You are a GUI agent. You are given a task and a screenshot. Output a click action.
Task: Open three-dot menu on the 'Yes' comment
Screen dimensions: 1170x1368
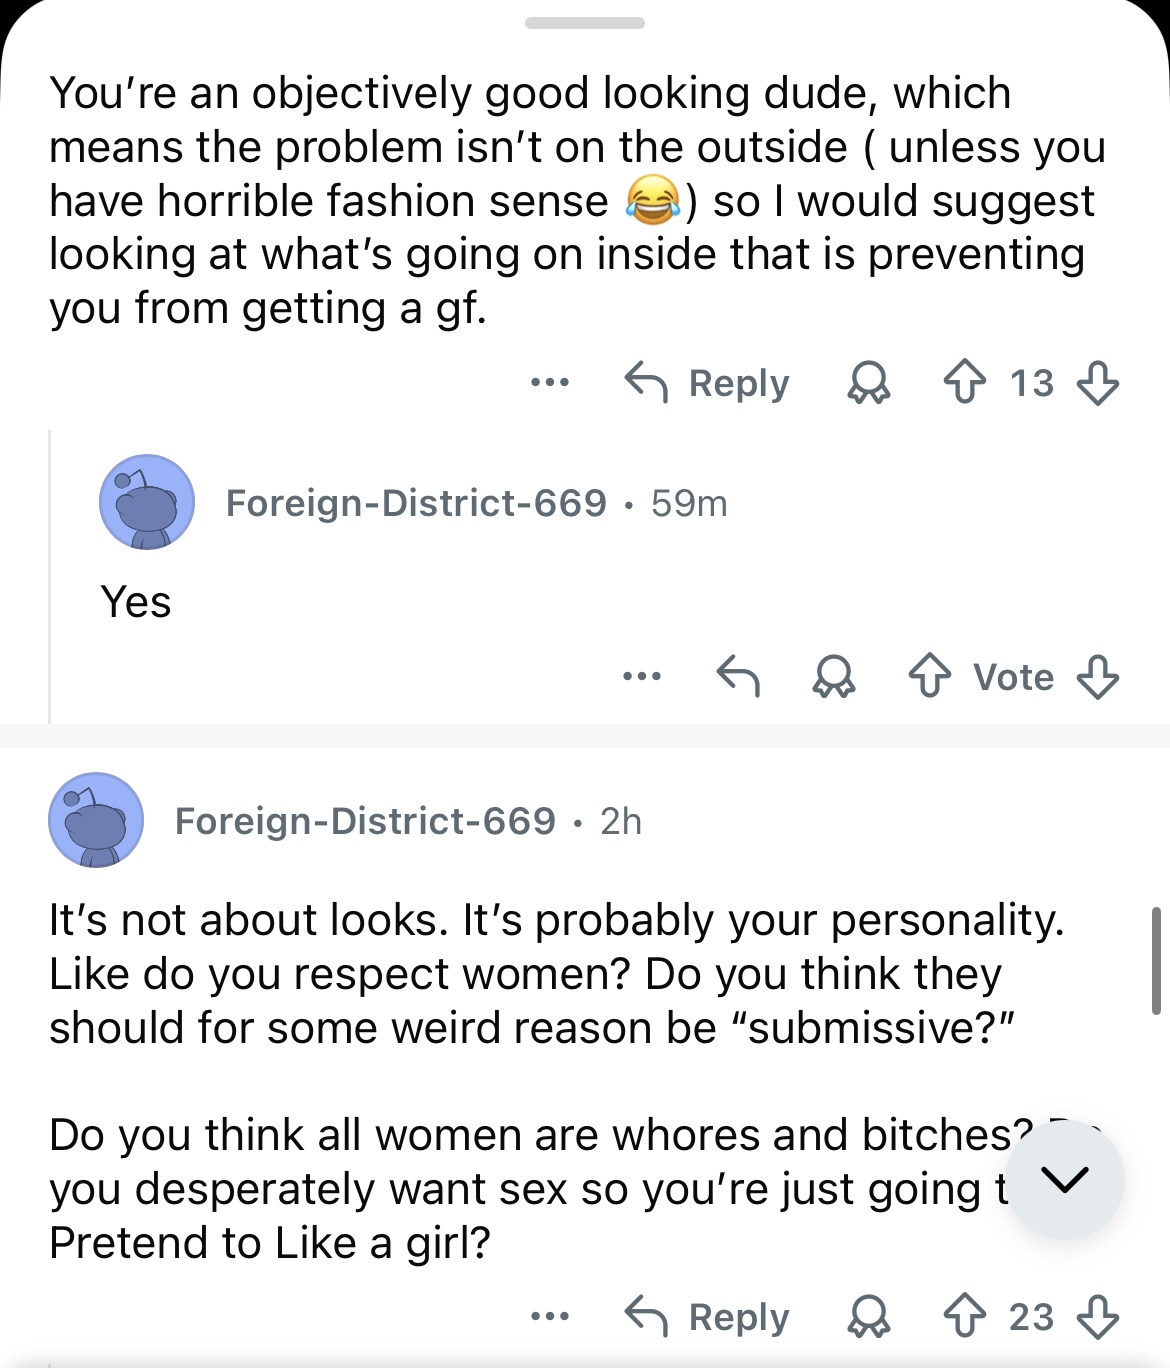tap(641, 677)
